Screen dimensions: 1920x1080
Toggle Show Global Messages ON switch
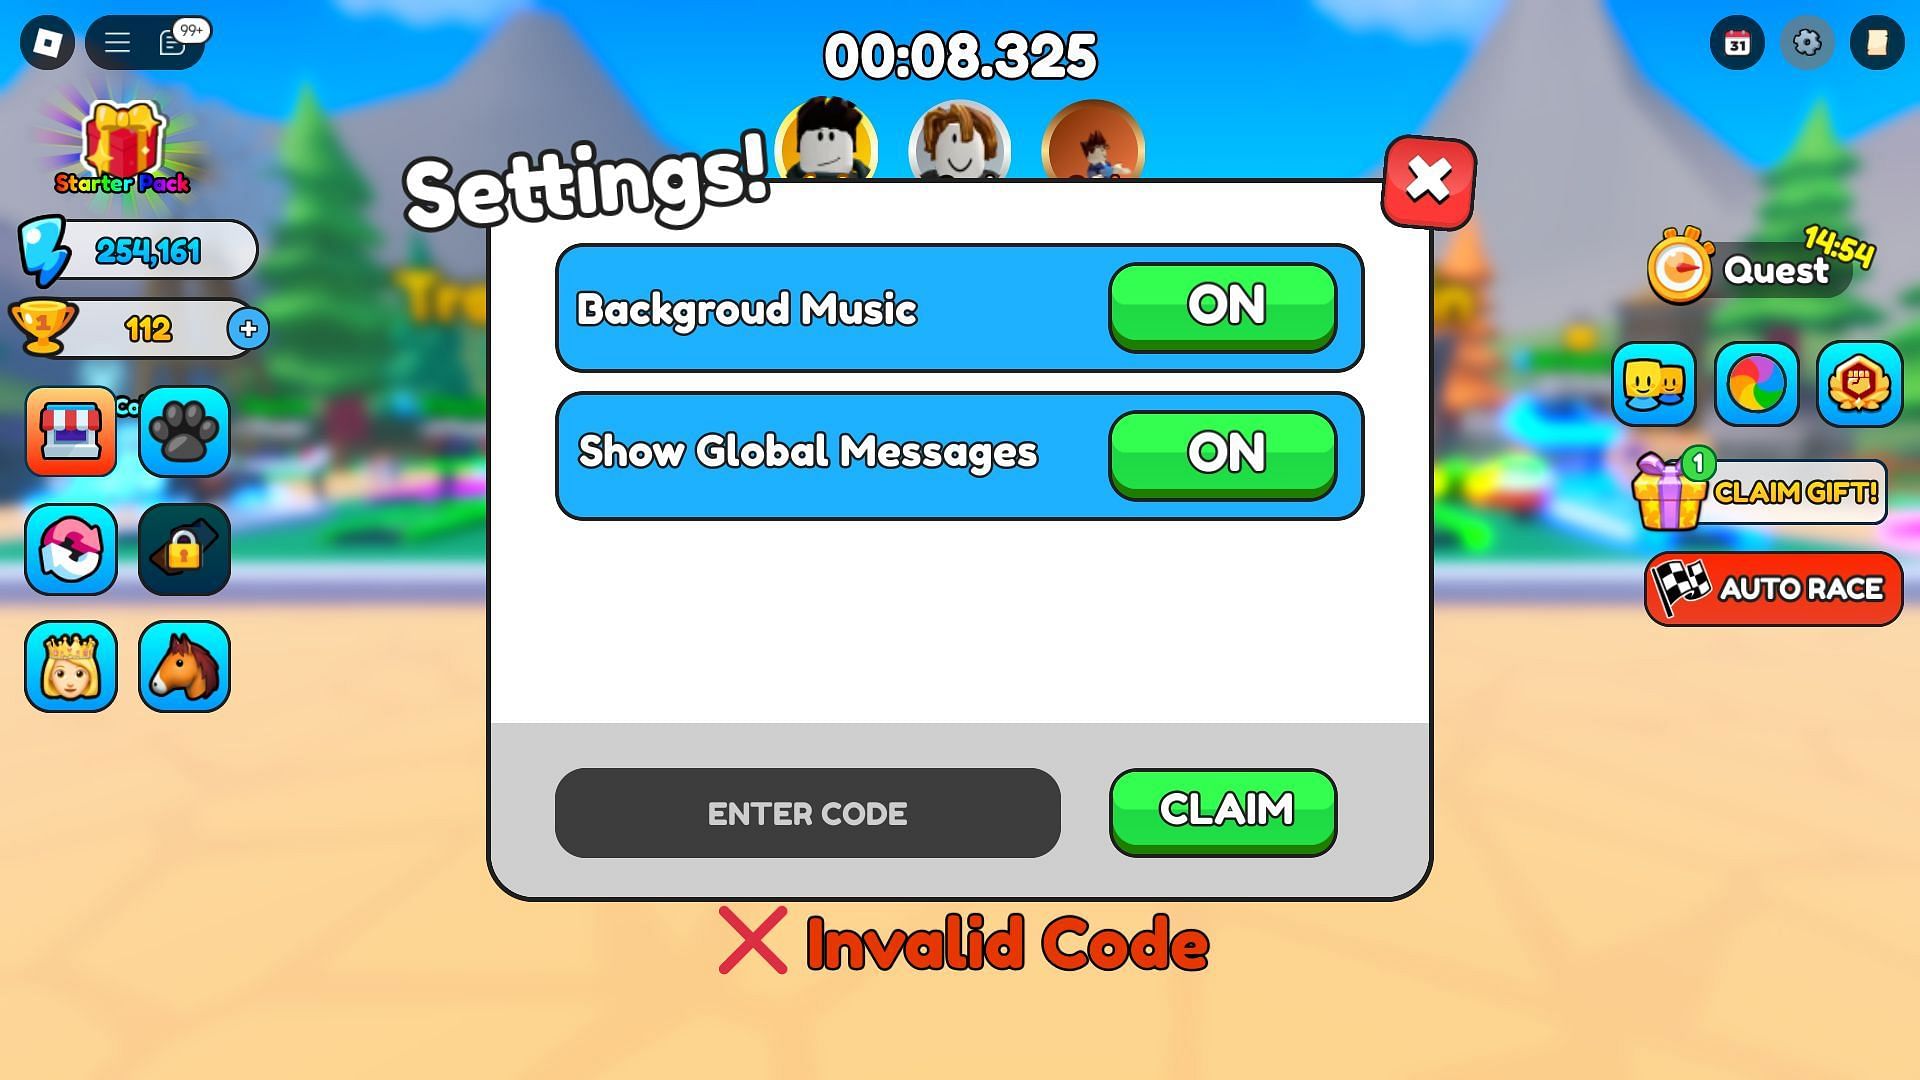1224,452
